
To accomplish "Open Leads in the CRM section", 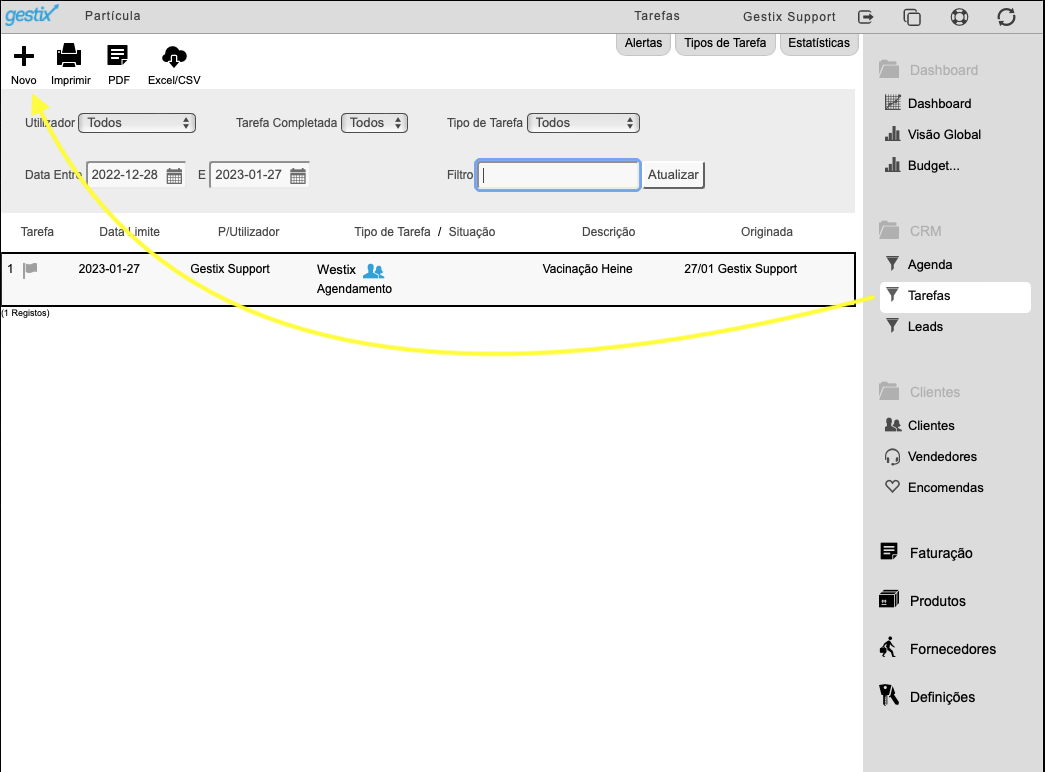I will (x=925, y=327).
